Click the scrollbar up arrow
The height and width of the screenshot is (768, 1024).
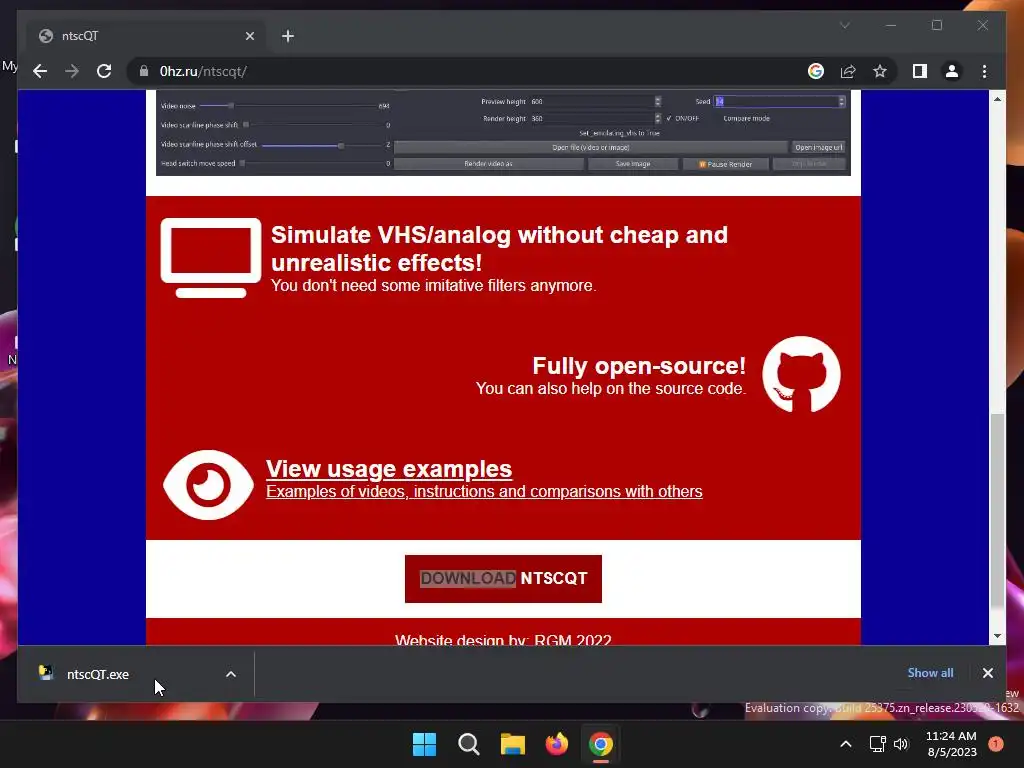[997, 99]
